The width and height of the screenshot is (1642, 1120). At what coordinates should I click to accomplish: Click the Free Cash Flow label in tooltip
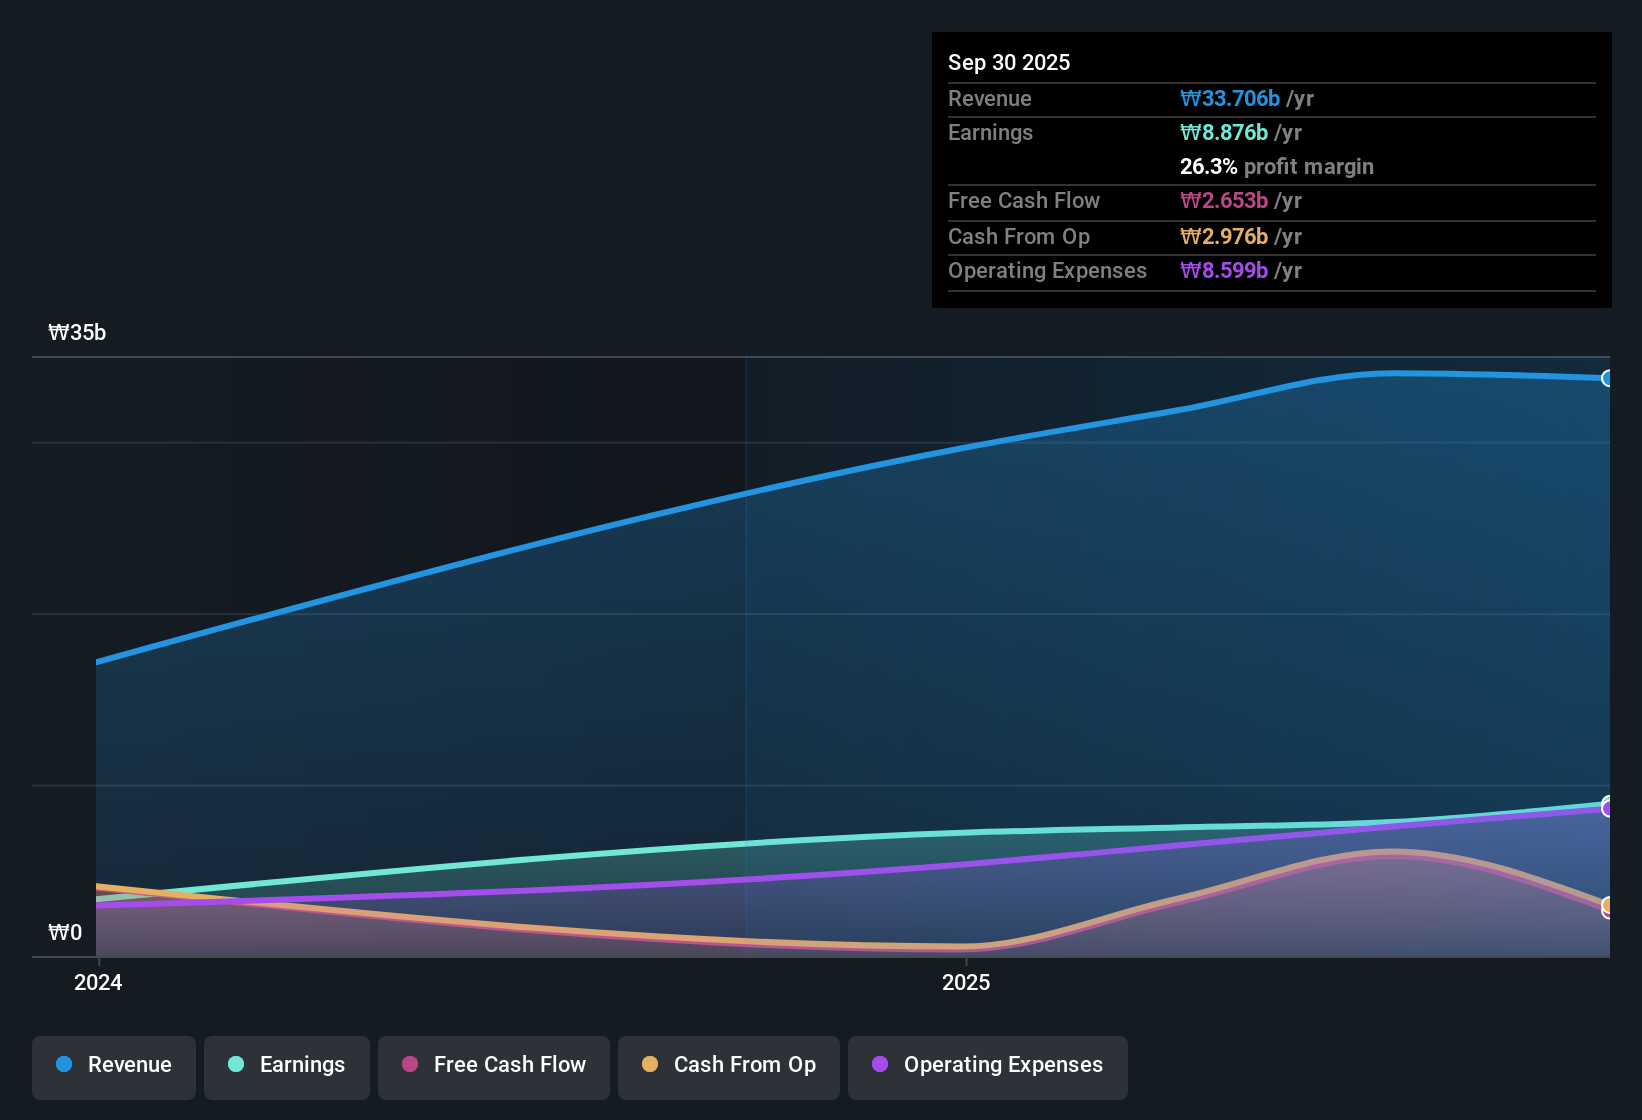tap(1024, 200)
